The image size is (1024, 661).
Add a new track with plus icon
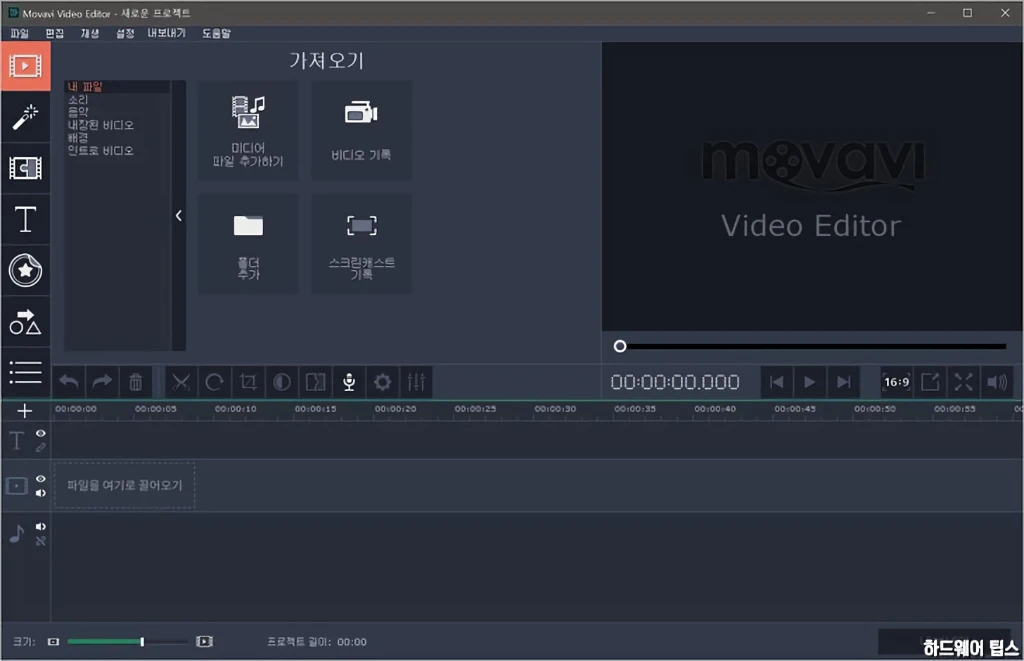click(24, 411)
